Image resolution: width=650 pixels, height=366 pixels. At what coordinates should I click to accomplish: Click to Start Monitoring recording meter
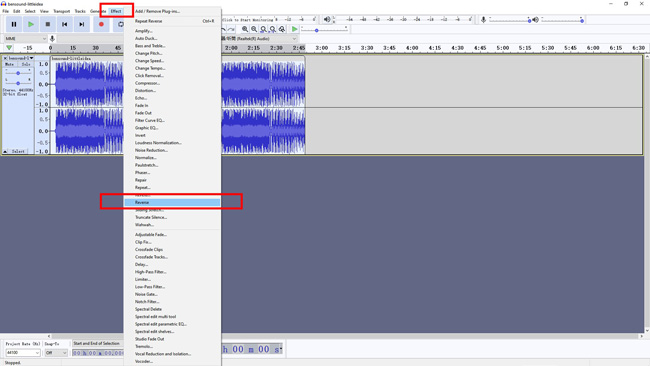(248, 19)
